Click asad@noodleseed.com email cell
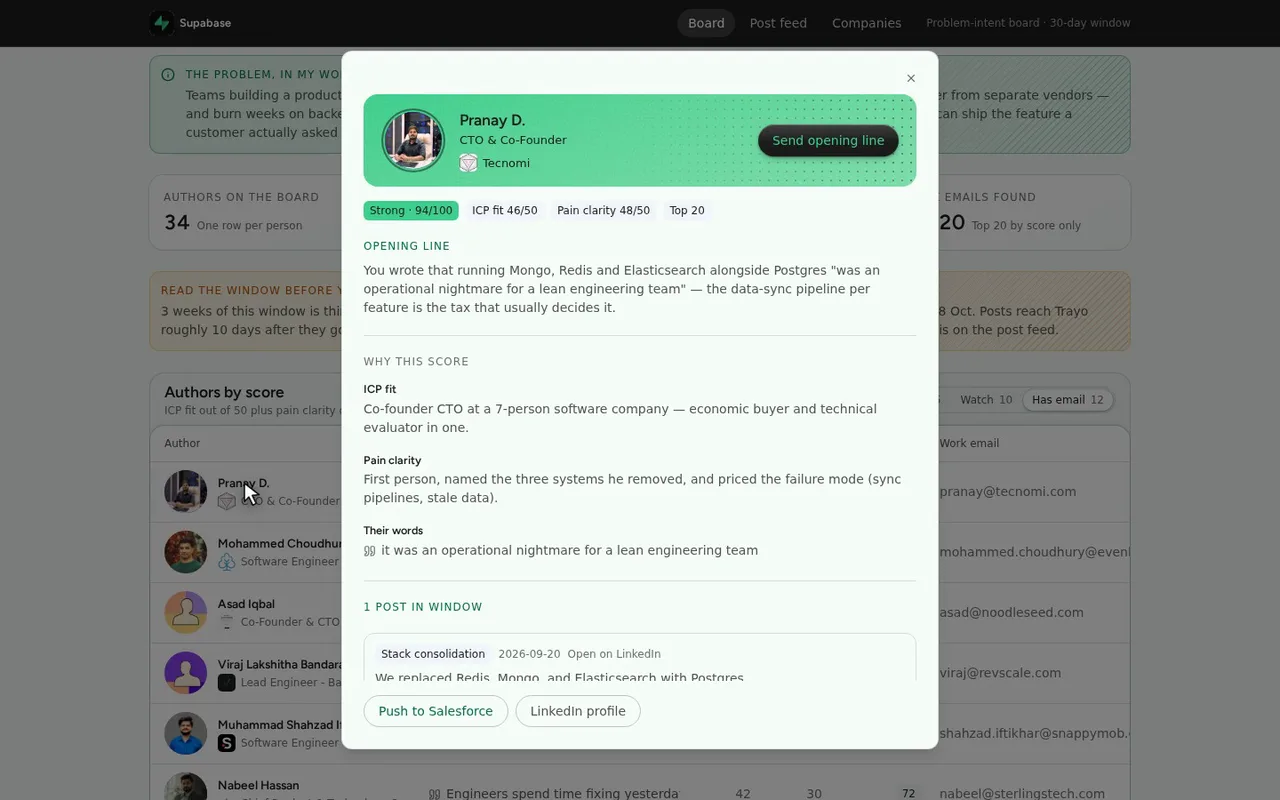The height and width of the screenshot is (800, 1280). pos(1011,612)
